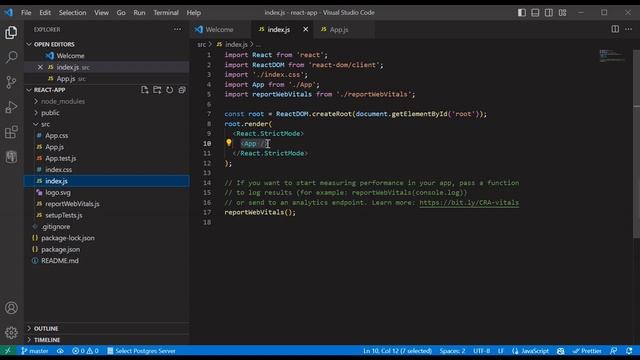The image size is (640, 360).
Task: Toggle the primary side bar
Action: pos(522,13)
